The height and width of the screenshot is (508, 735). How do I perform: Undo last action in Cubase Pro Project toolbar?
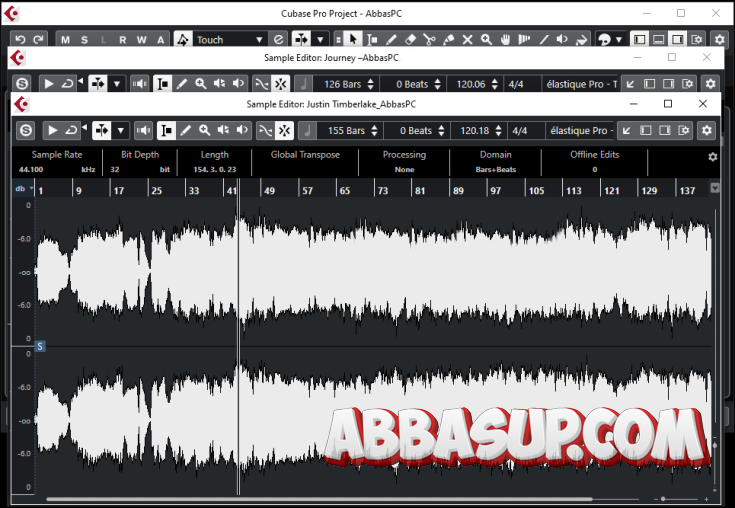point(20,40)
